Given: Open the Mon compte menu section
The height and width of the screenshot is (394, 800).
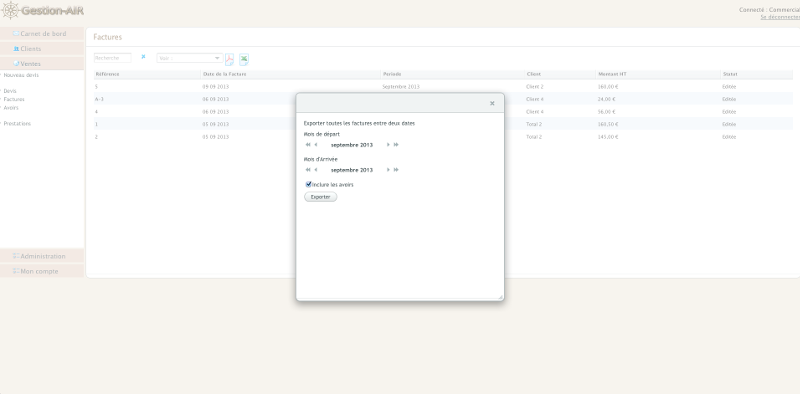Looking at the screenshot, I should point(42,271).
